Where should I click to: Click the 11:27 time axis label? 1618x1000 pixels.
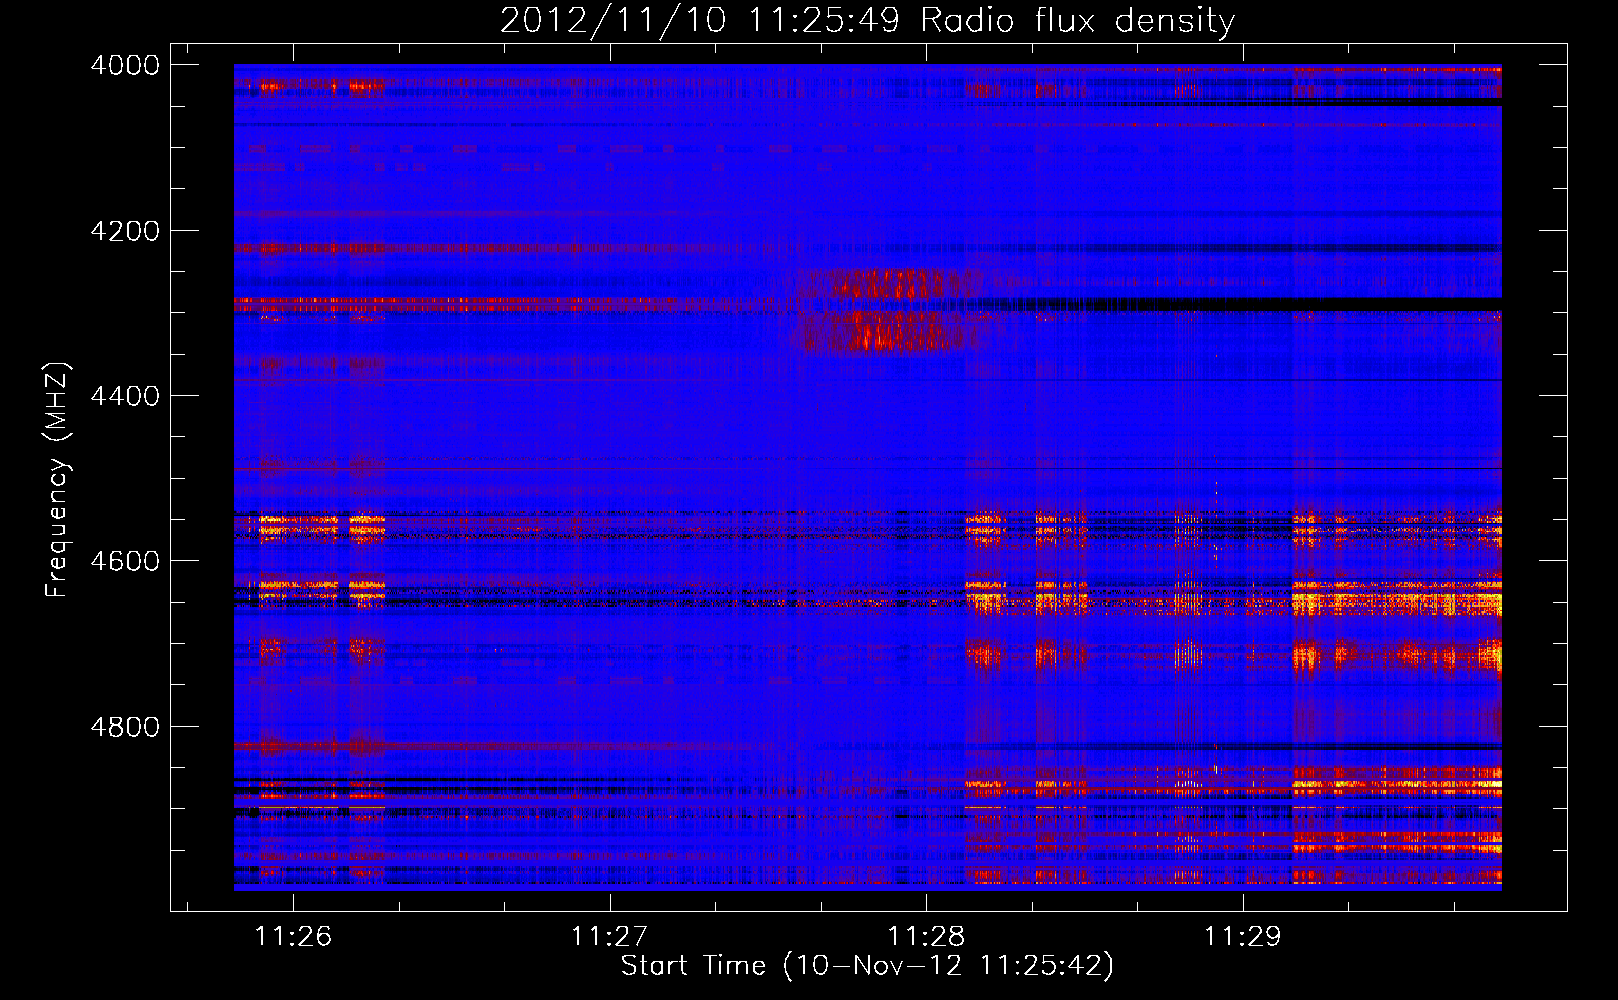[609, 937]
